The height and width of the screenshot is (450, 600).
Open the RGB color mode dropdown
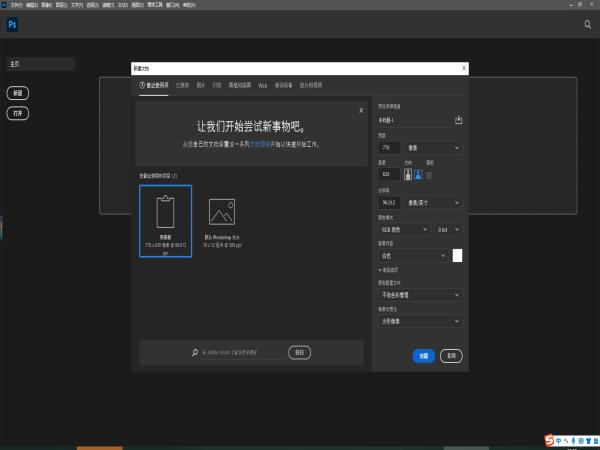pos(404,229)
